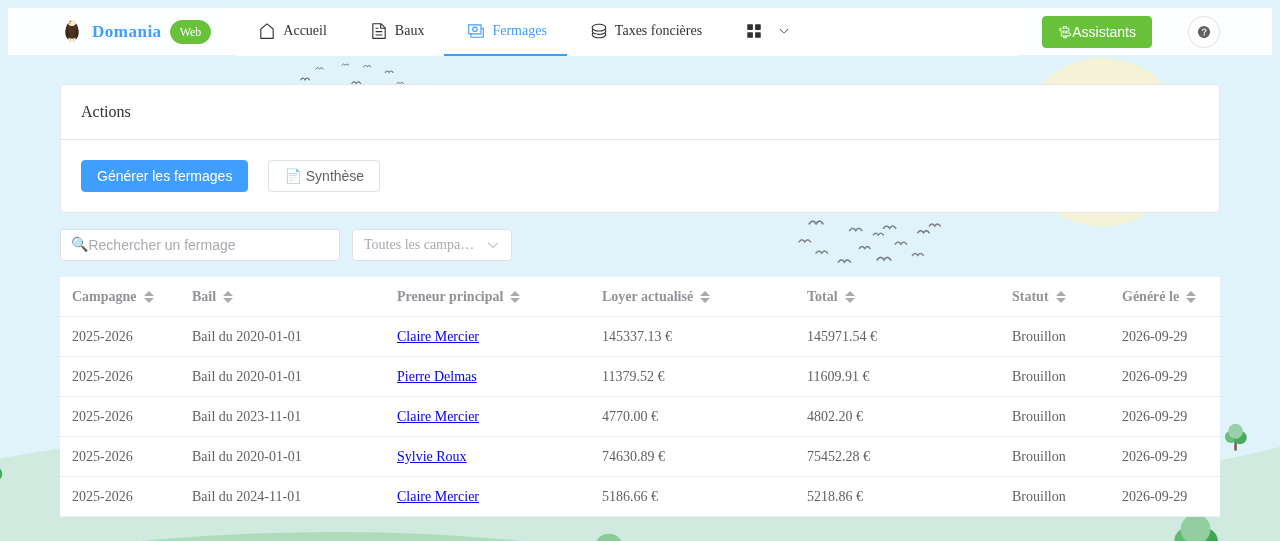The height and width of the screenshot is (541, 1280).
Task: Click the Actions panel heading
Action: (x=106, y=112)
